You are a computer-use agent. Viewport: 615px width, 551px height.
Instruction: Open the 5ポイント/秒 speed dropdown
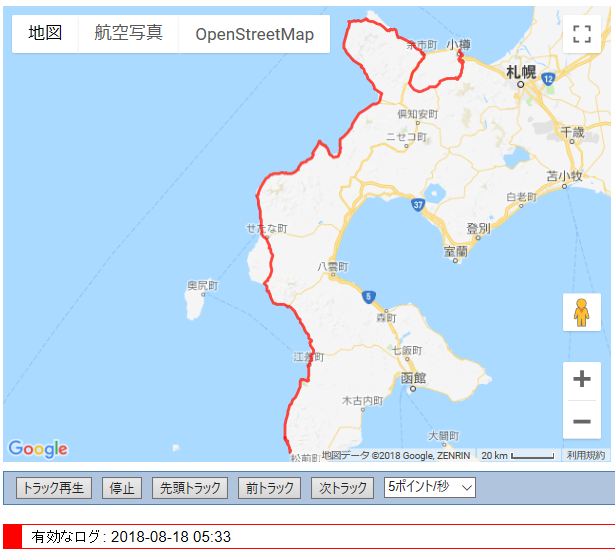pyautogui.click(x=430, y=487)
